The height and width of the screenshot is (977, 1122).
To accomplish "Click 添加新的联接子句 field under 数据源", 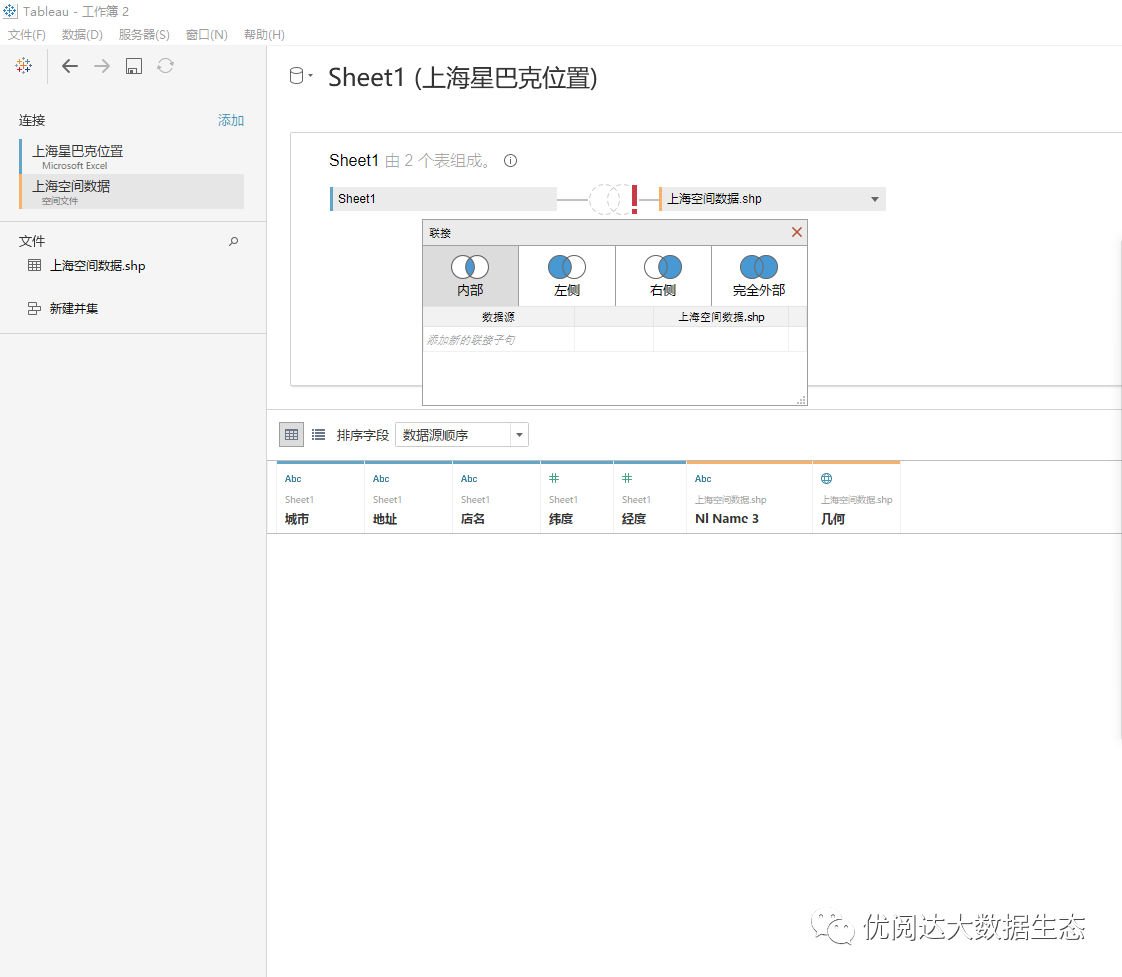I will point(499,340).
